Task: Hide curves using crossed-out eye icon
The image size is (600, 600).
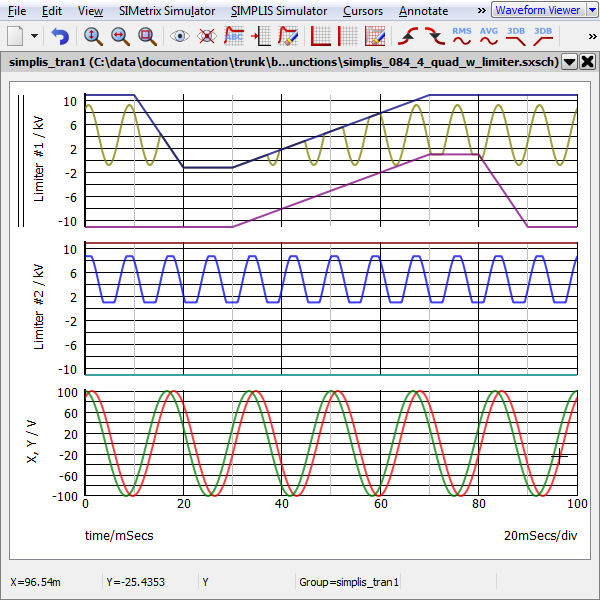Action: pyautogui.click(x=207, y=36)
